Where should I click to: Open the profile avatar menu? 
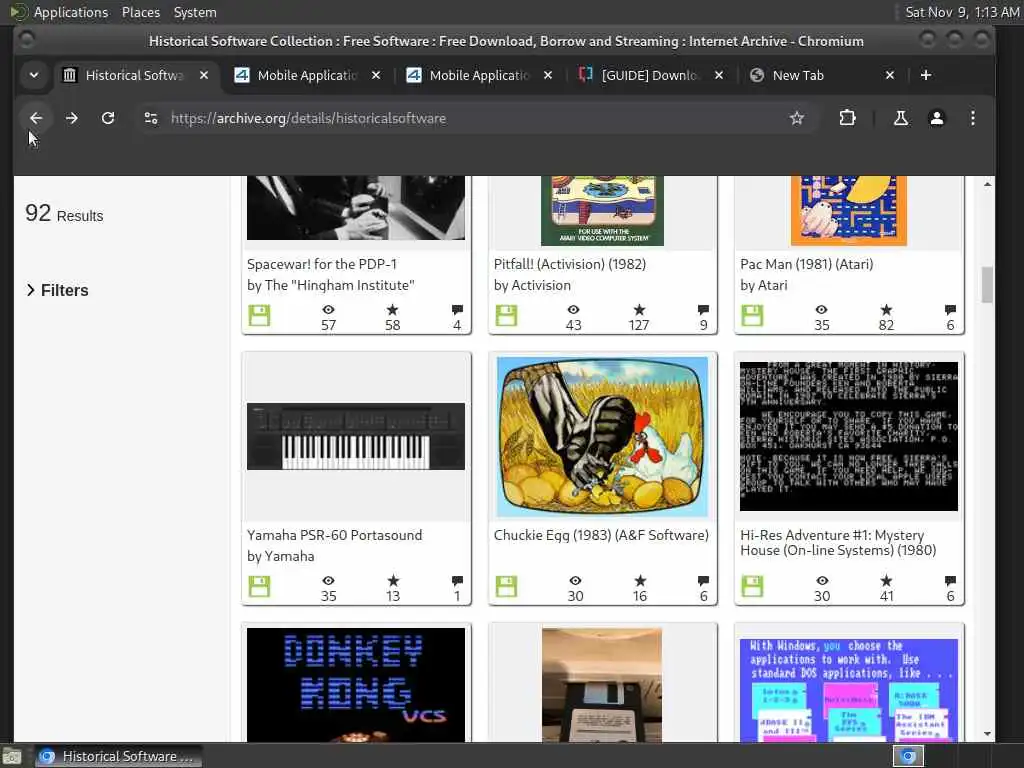936,118
